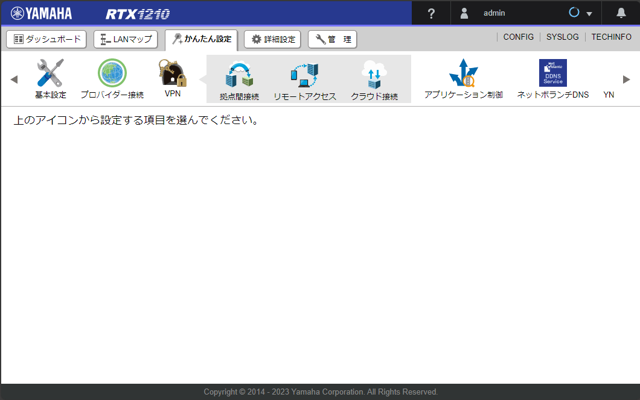640x400 pixels.
Task: Open the SYSLOG link
Action: tap(562, 37)
